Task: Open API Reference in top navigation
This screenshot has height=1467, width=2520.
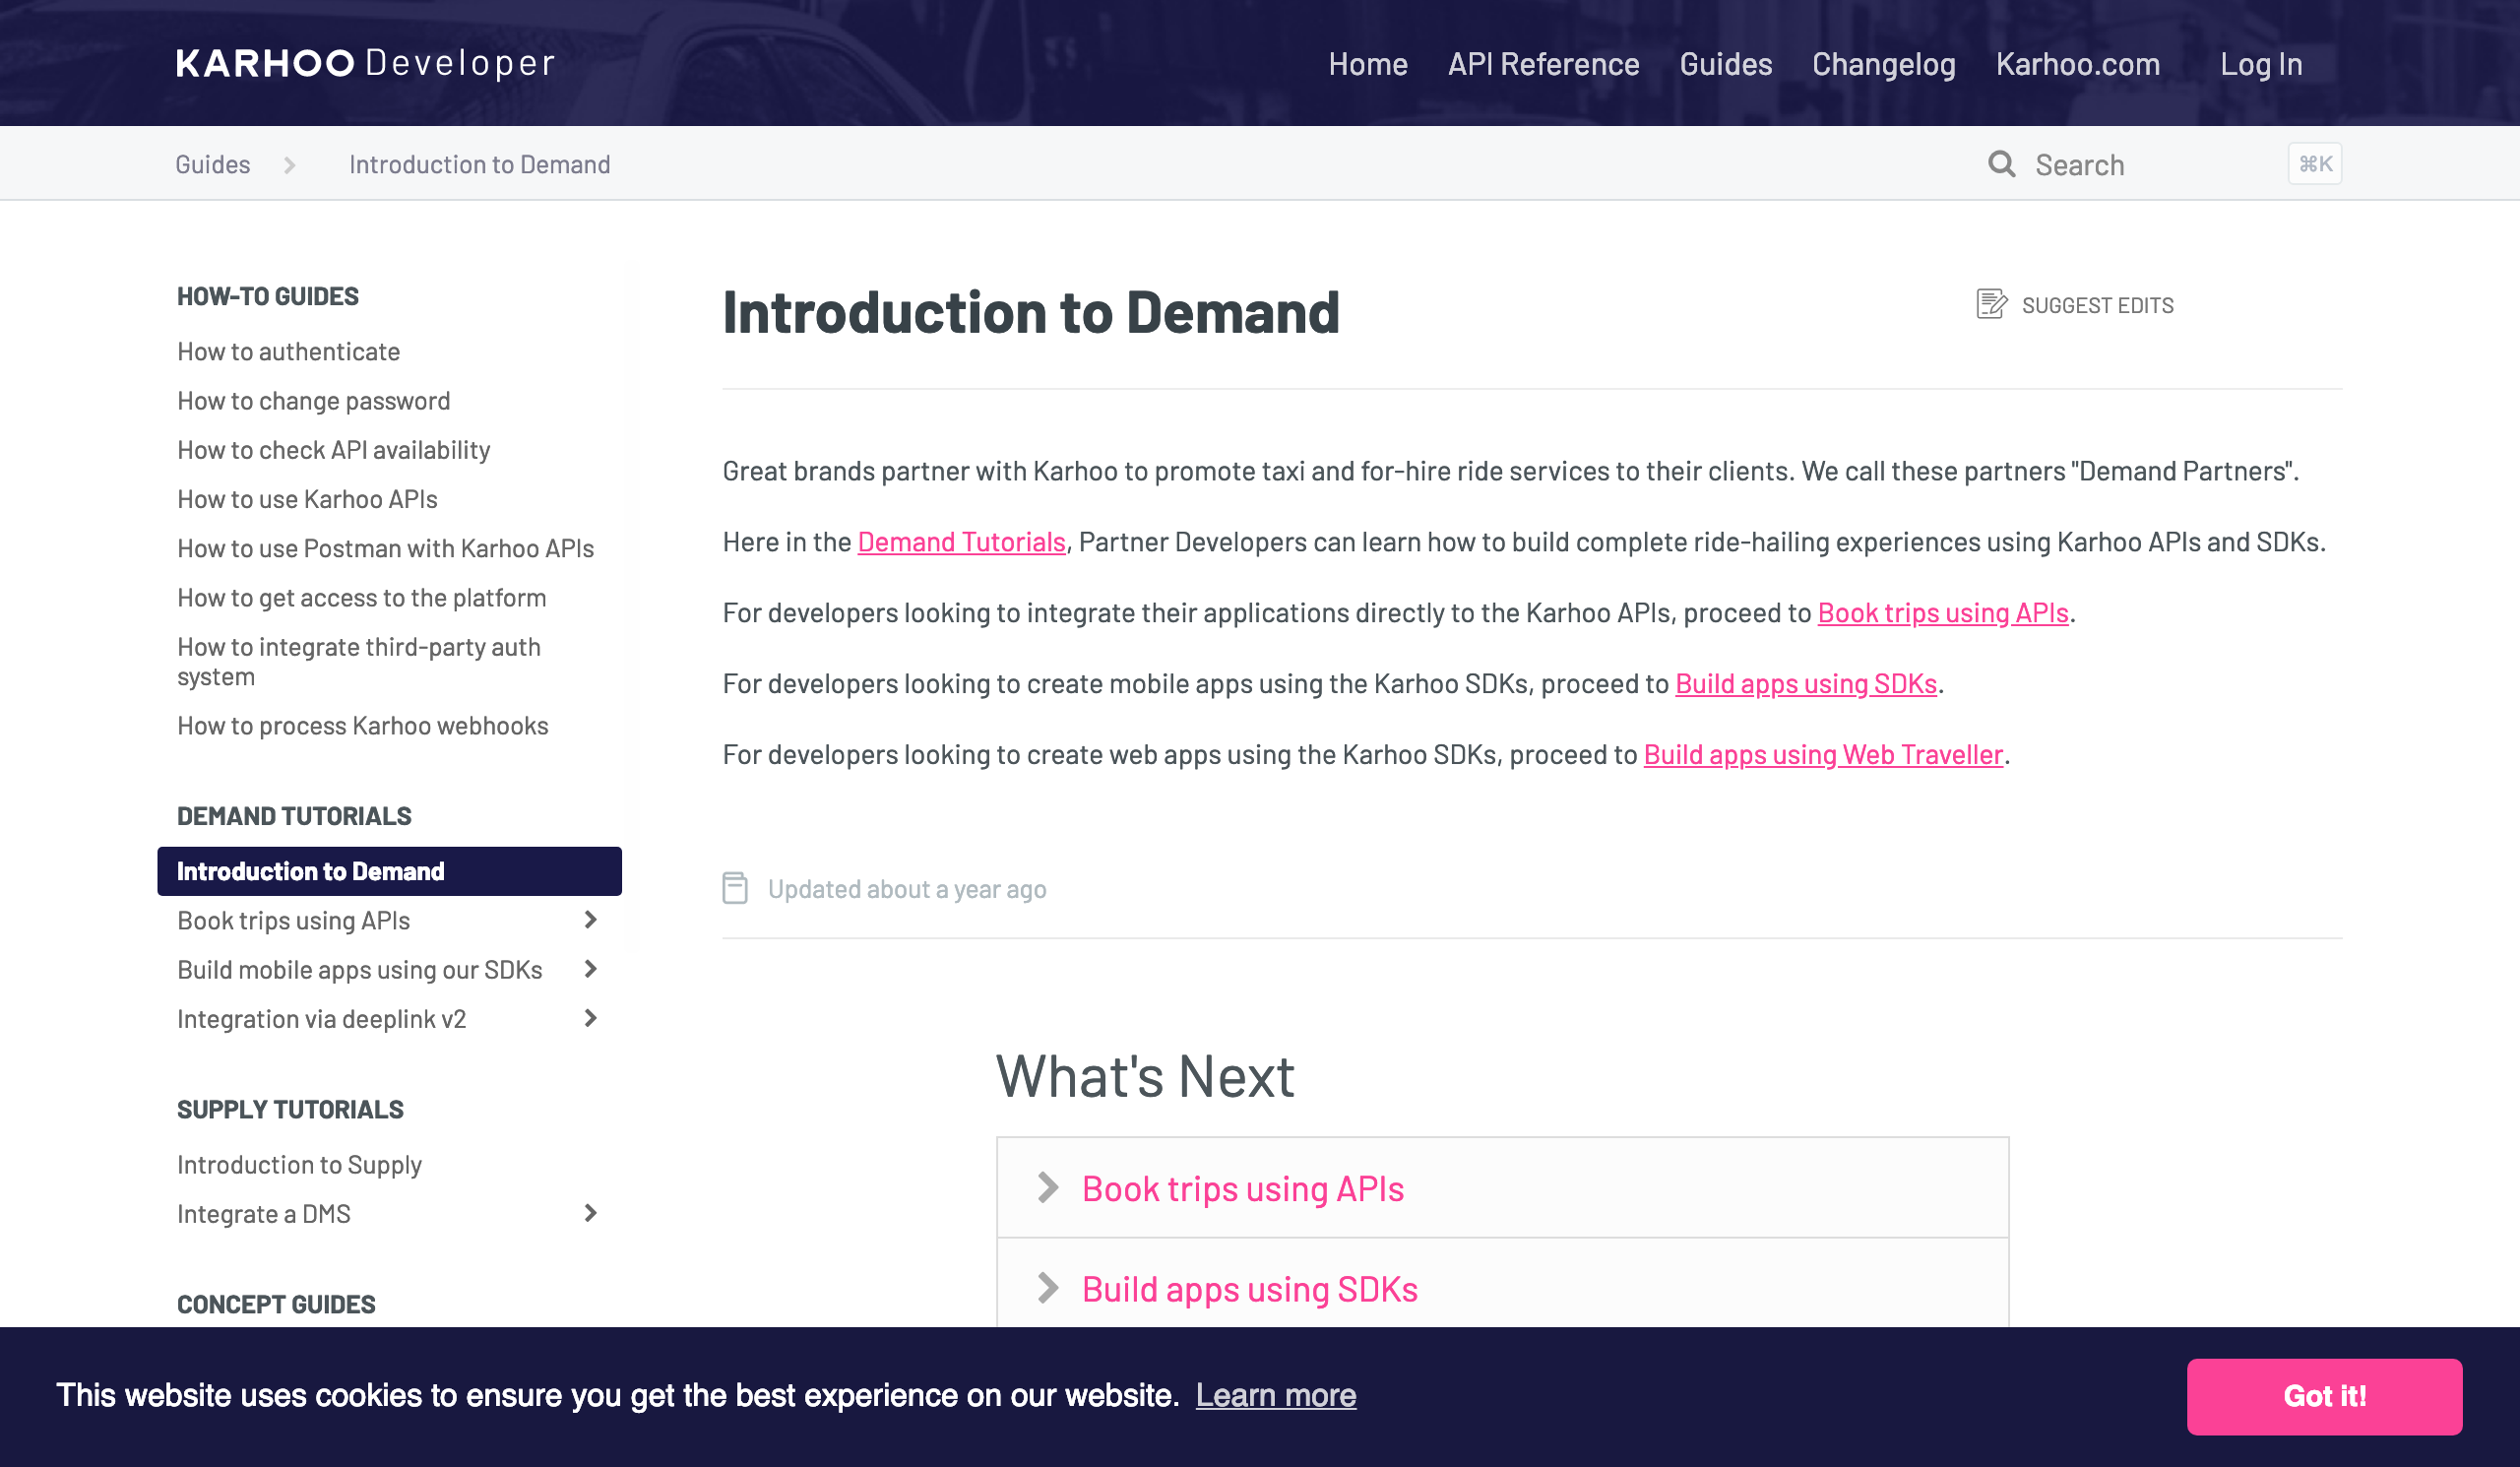Action: click(x=1544, y=64)
